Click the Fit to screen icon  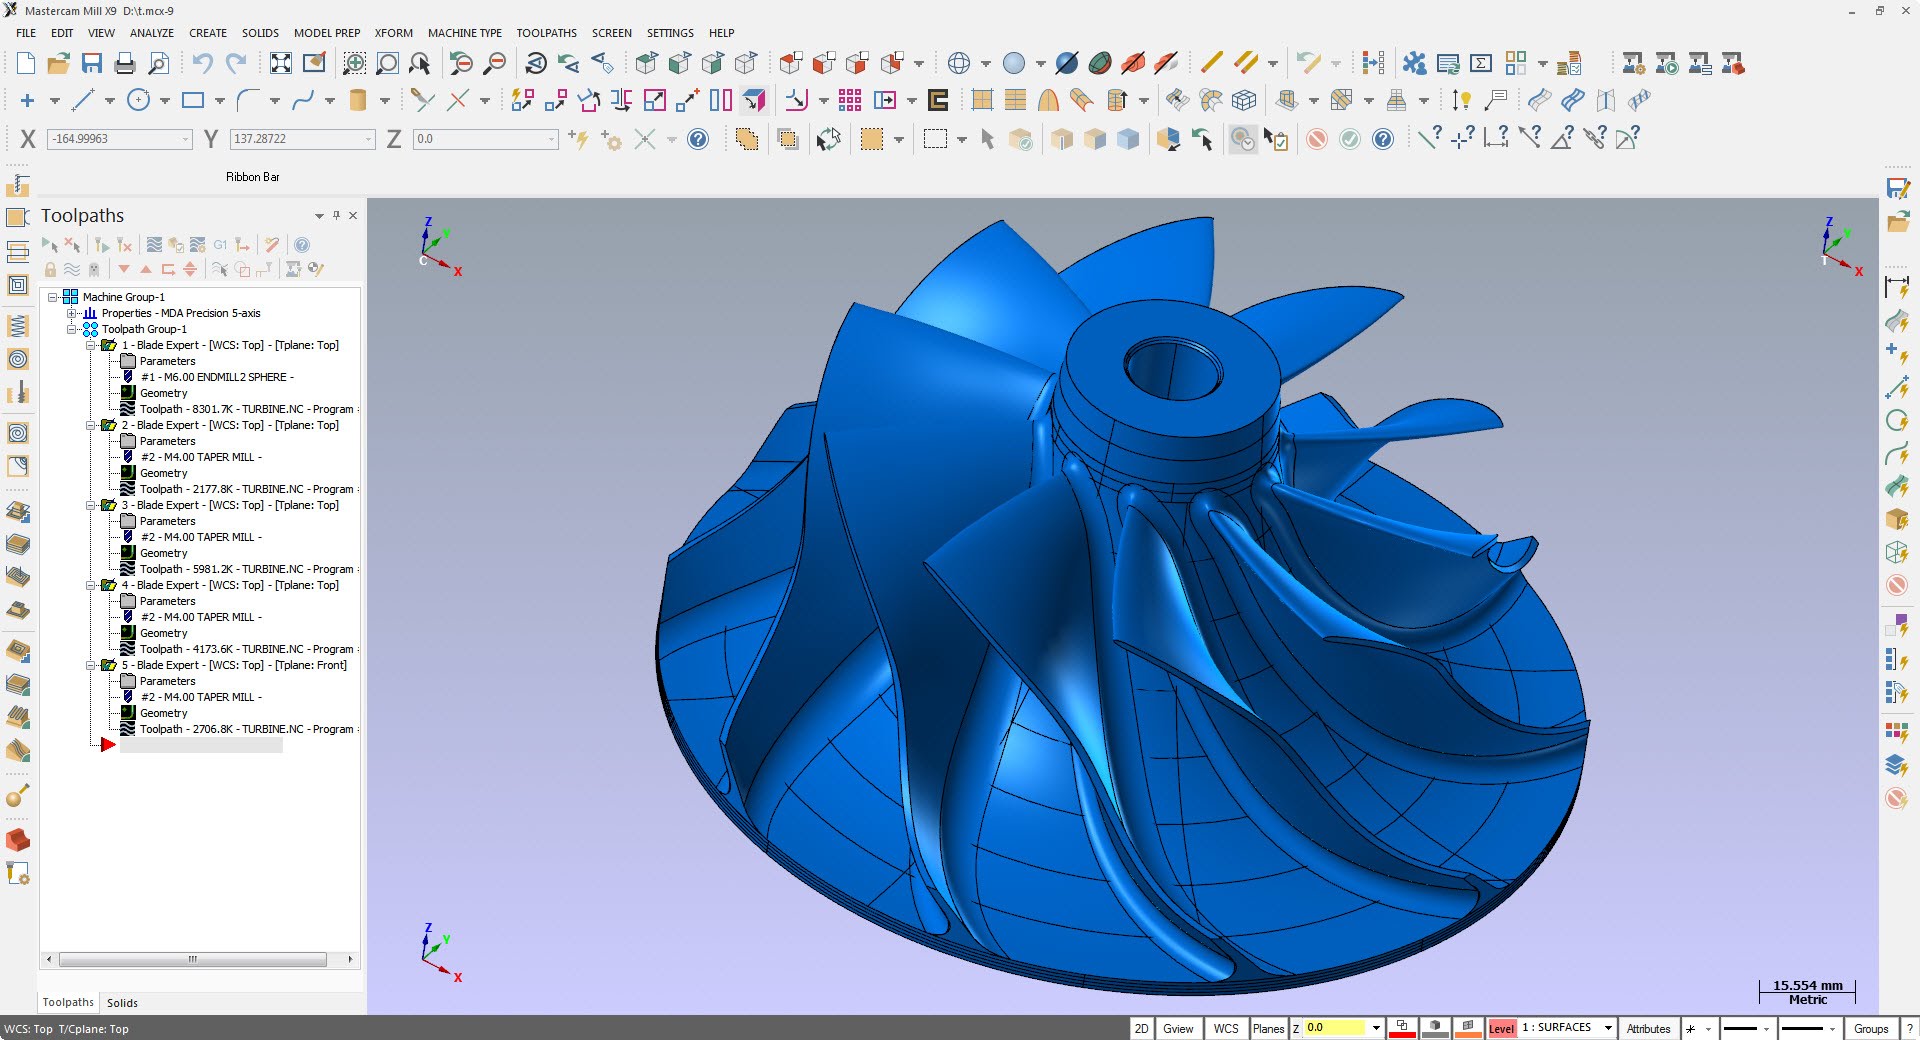click(x=281, y=64)
